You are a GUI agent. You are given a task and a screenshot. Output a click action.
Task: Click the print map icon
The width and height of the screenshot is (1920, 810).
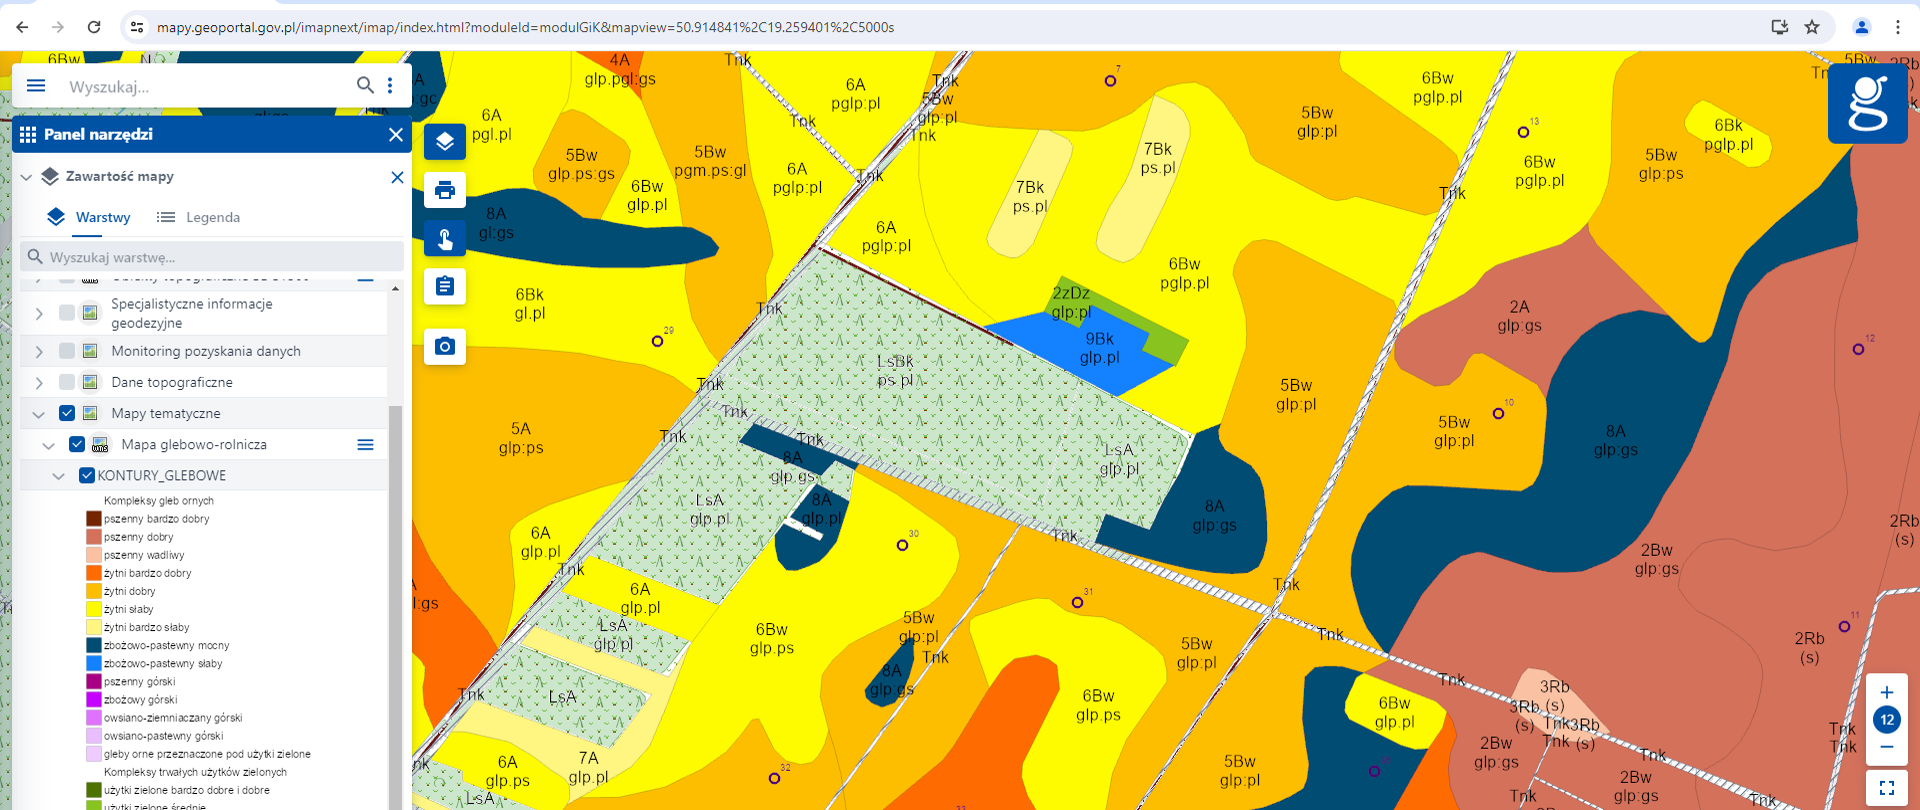click(445, 190)
